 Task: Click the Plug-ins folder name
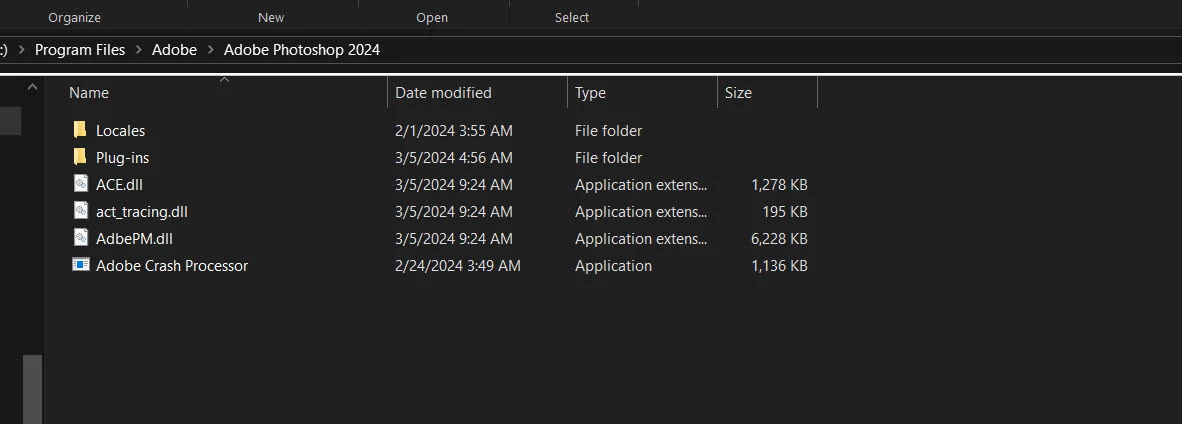122,158
